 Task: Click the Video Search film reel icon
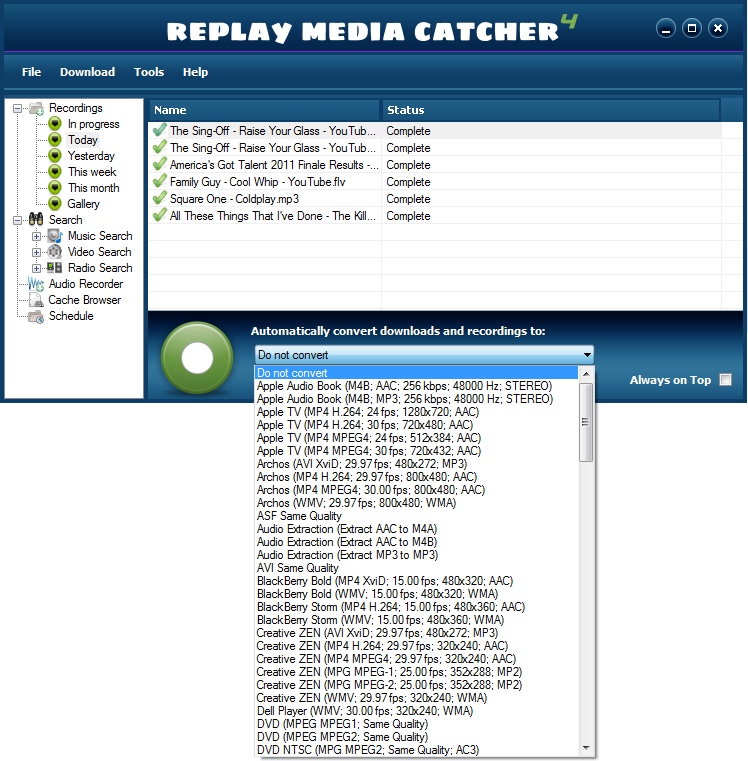(x=55, y=252)
